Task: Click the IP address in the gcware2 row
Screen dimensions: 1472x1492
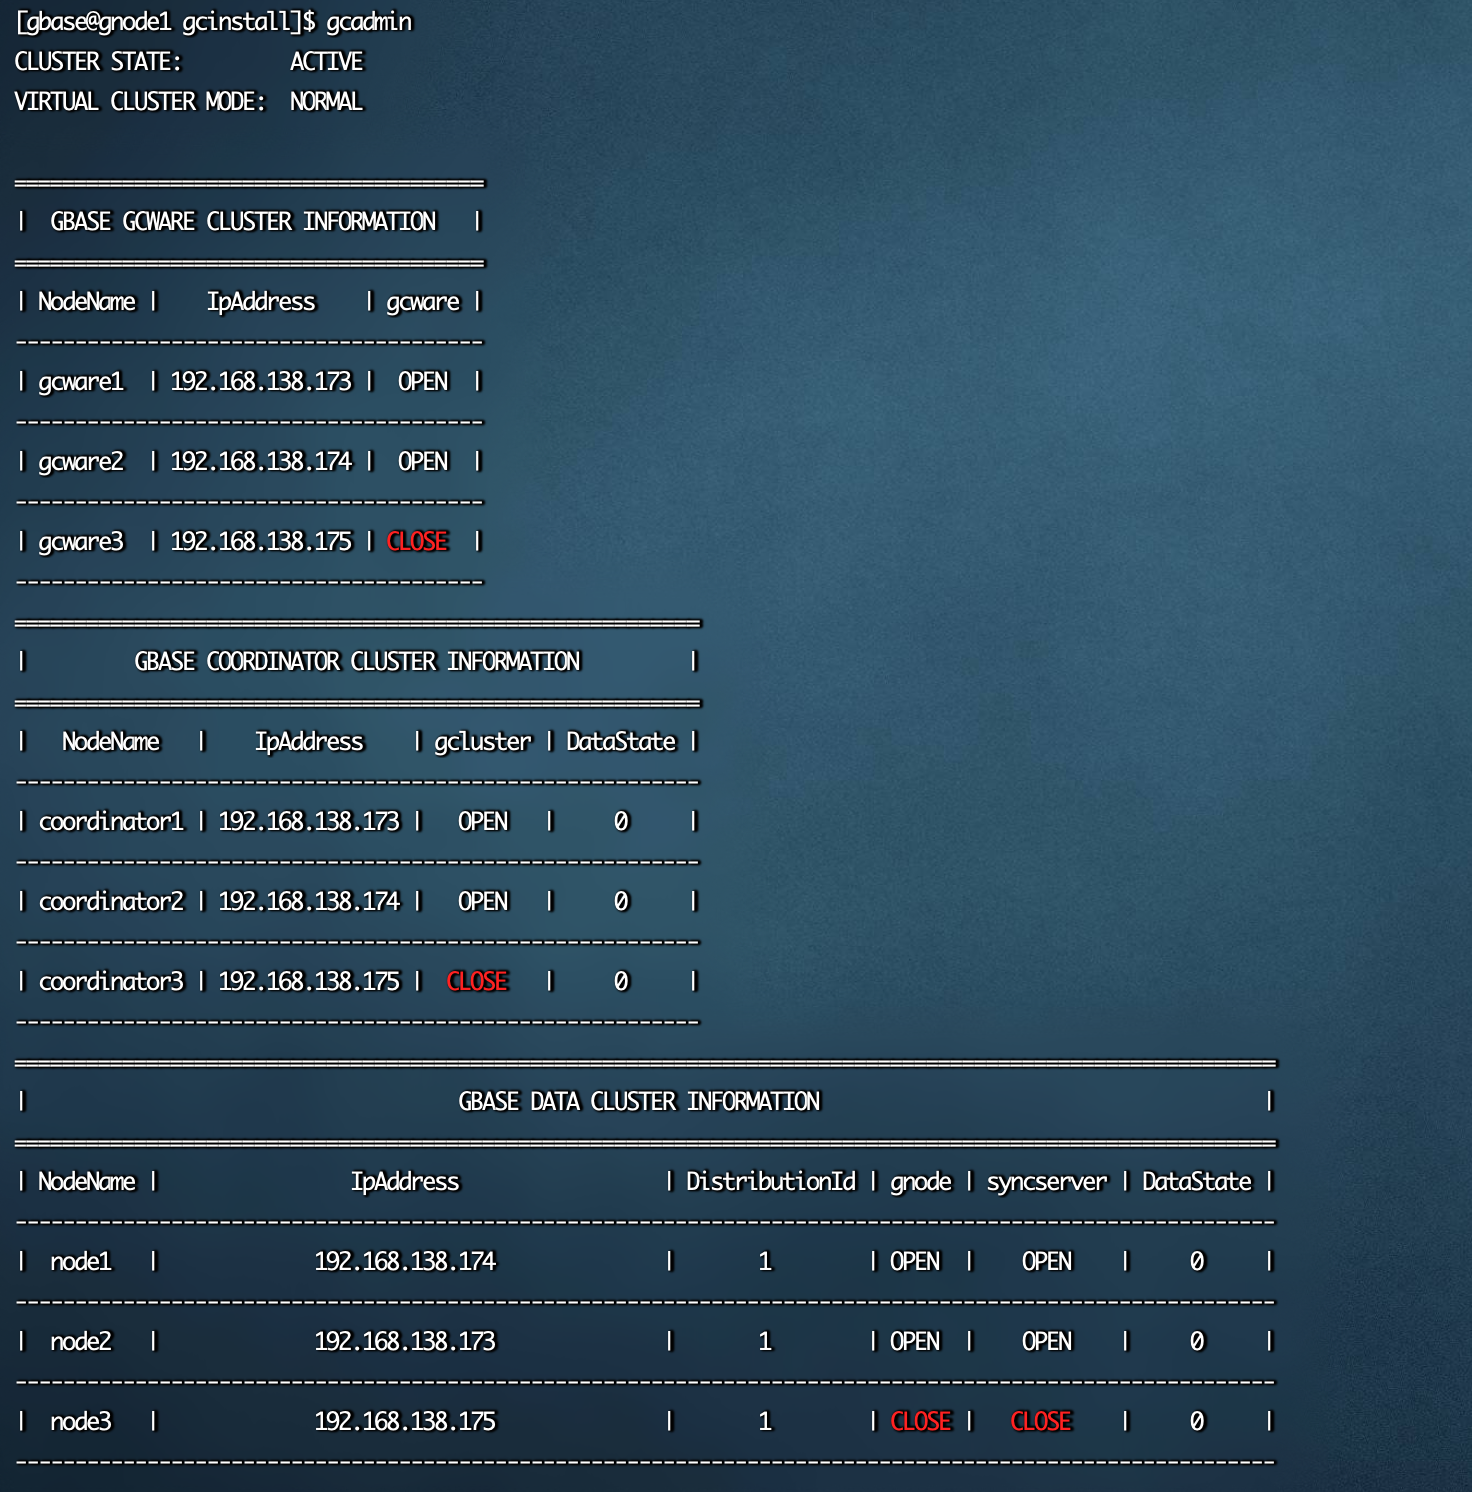Action: 261,462
